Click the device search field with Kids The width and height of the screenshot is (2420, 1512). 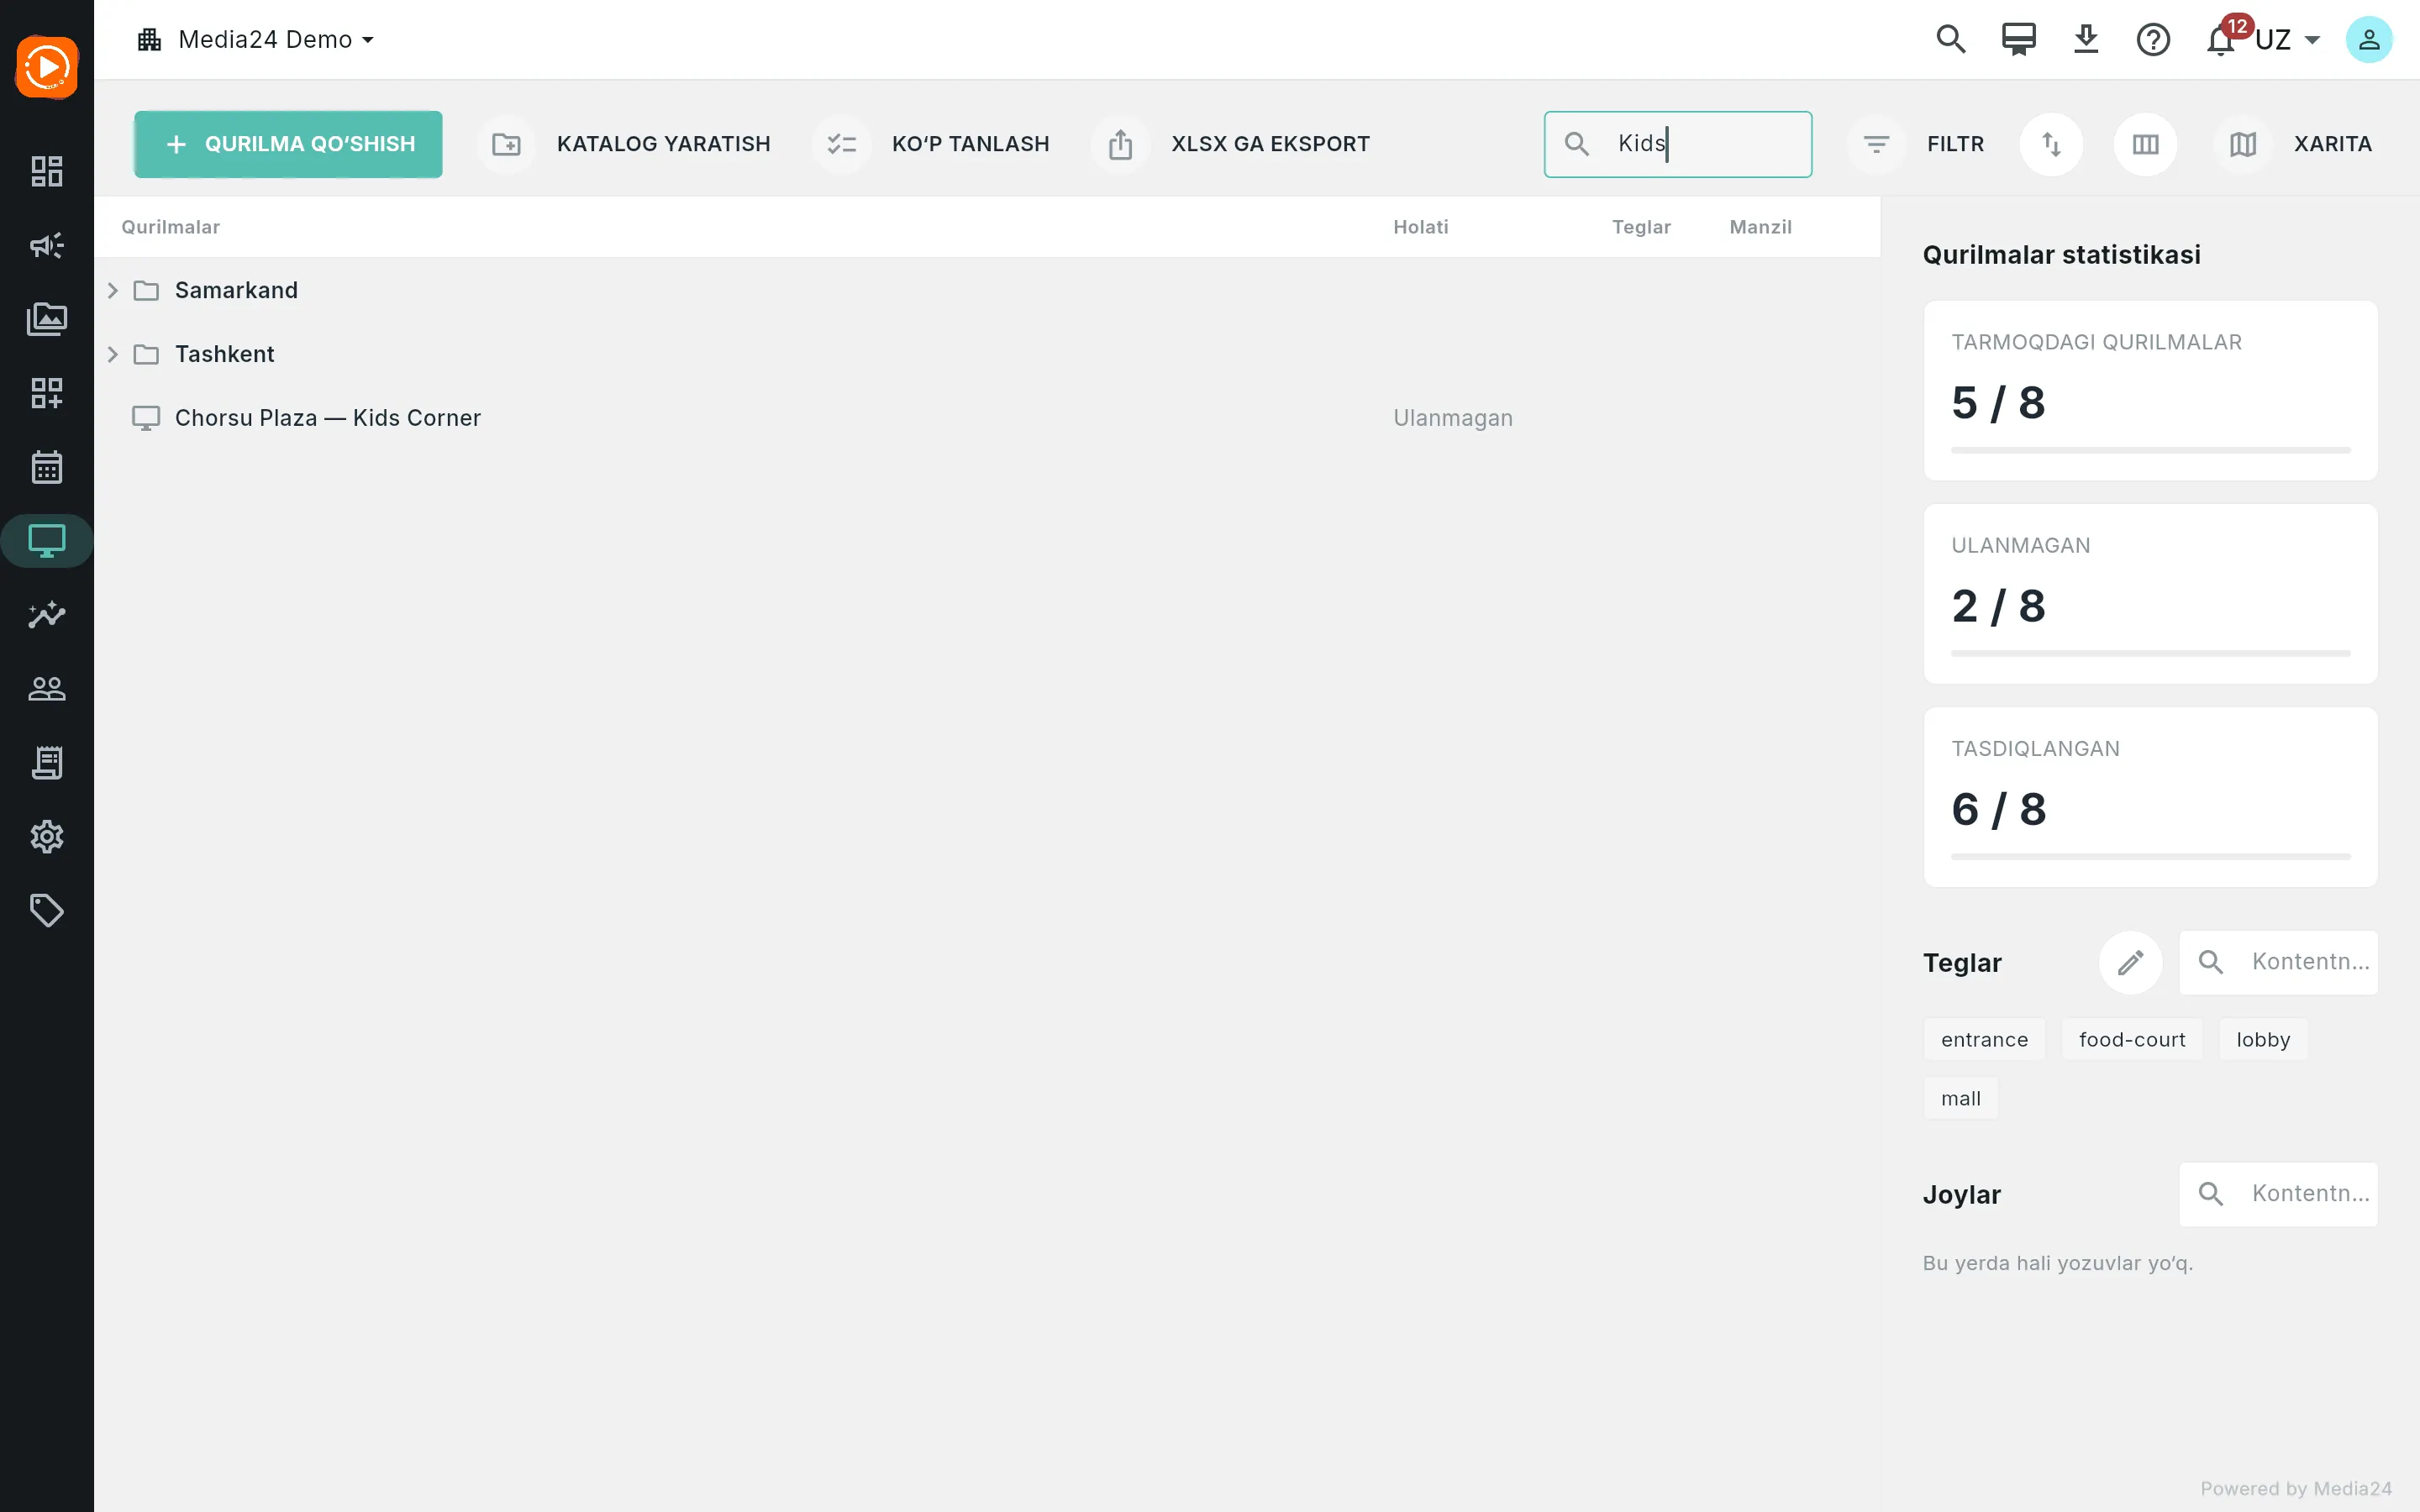coord(1677,144)
